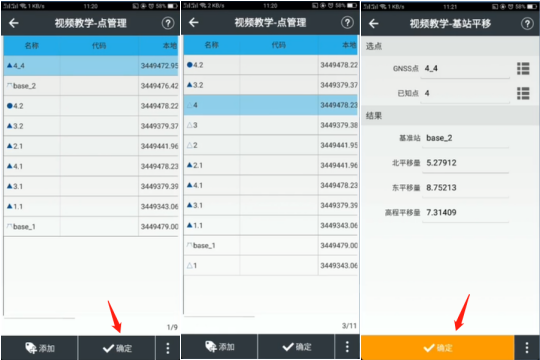Image resolution: width=540 pixels, height=360 pixels.
Task: Click 代码 column header in middle table
Action: [279, 45]
